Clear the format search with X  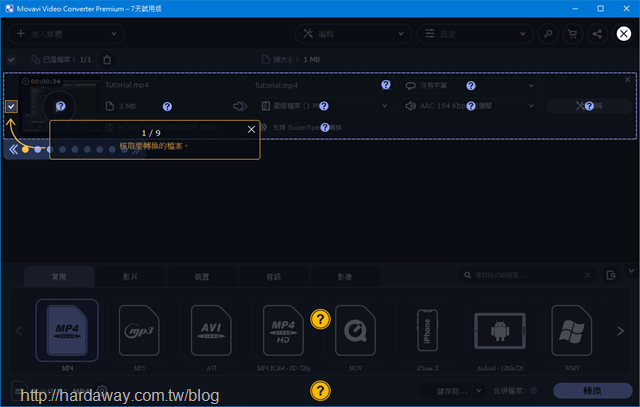click(x=587, y=275)
